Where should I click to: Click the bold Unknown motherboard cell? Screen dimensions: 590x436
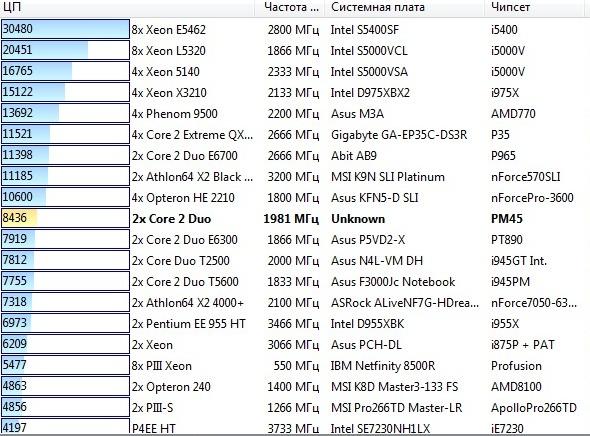point(358,219)
